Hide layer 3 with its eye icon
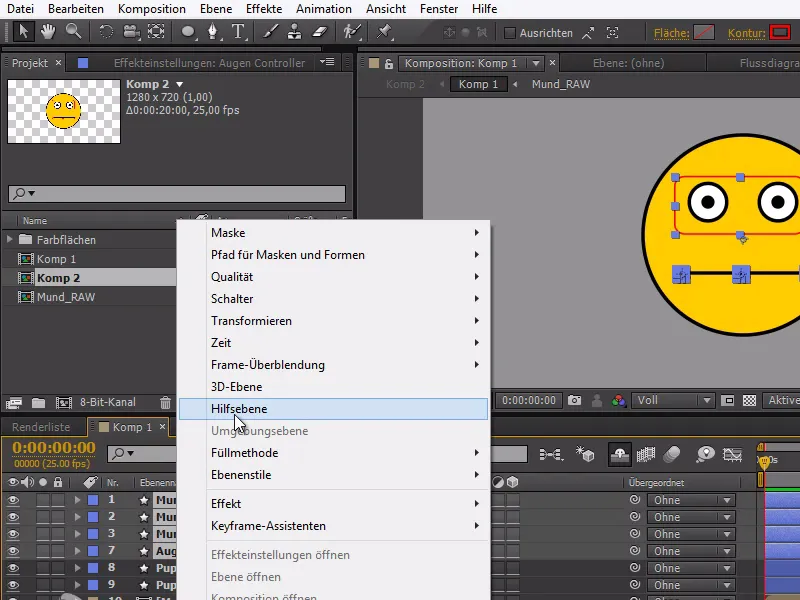Image resolution: width=800 pixels, height=600 pixels. [x=13, y=534]
